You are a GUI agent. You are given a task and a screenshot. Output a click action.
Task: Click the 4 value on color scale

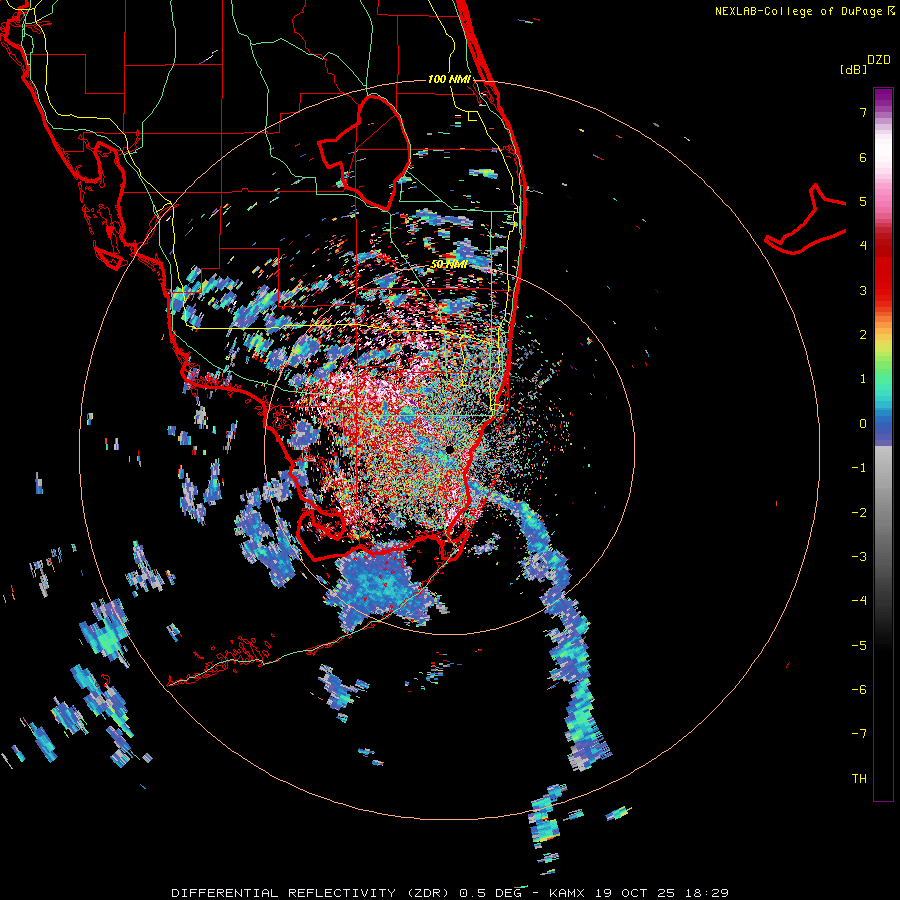coord(863,246)
